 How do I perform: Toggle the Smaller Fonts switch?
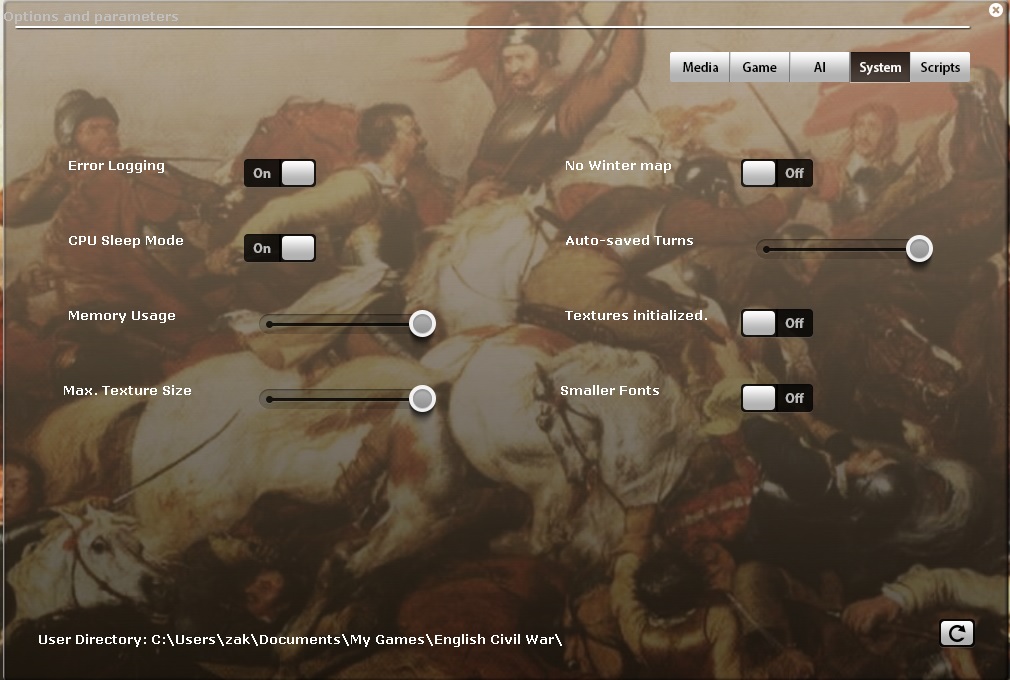(777, 398)
